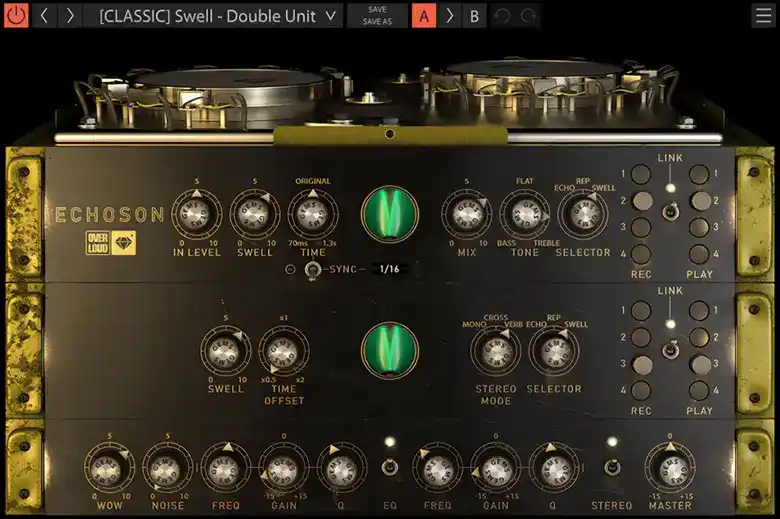Open the 1/16 sync value field
The width and height of the screenshot is (780, 519).
390,269
